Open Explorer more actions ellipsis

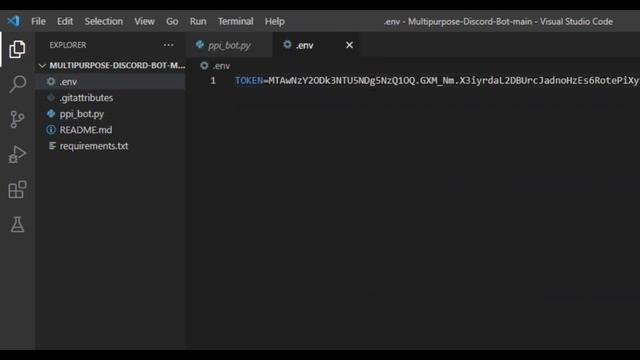(168, 45)
